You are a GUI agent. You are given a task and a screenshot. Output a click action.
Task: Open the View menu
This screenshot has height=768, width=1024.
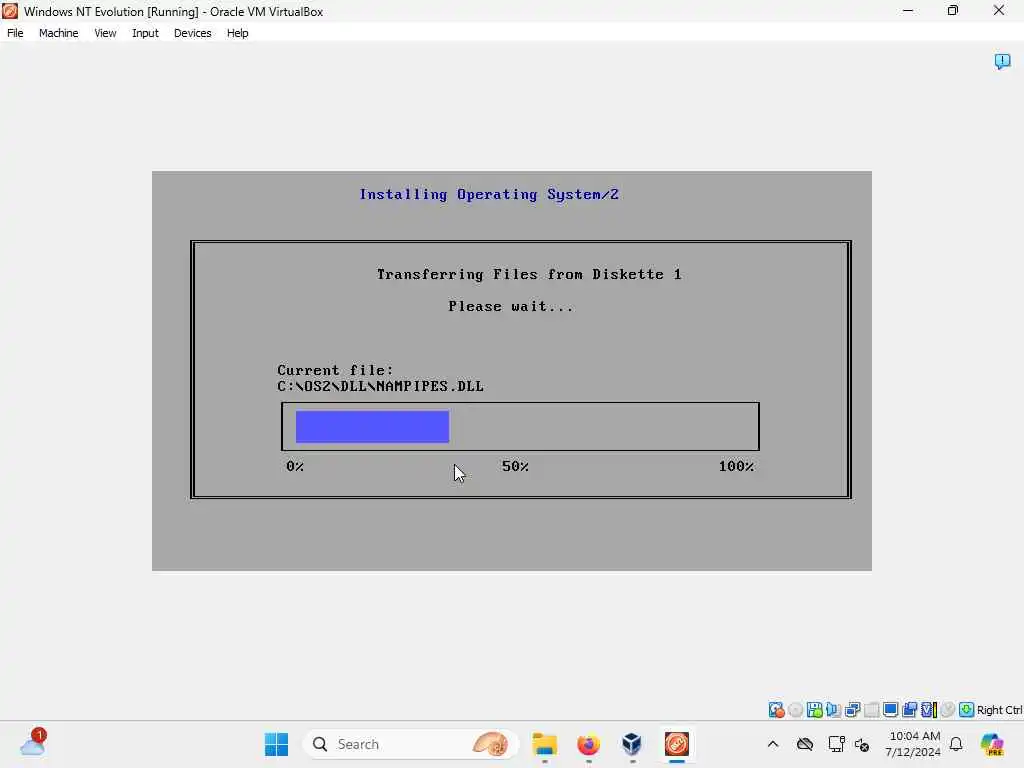pos(105,33)
